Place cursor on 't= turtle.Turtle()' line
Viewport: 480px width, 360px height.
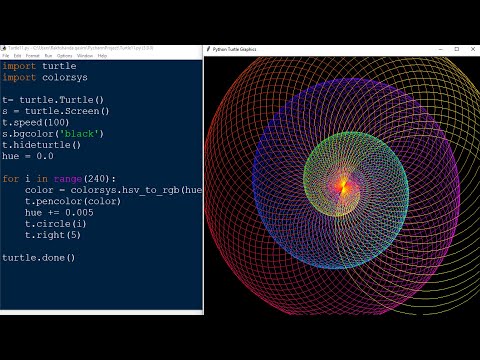coord(53,100)
